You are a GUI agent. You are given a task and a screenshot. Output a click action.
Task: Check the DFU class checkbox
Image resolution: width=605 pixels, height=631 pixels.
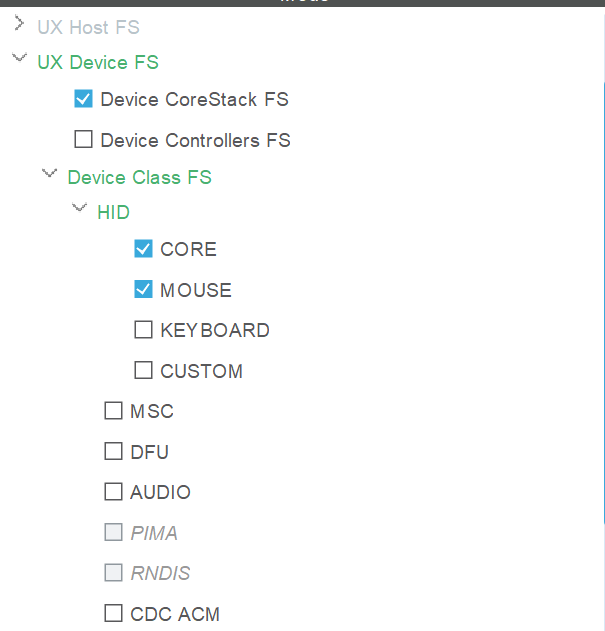coord(113,452)
